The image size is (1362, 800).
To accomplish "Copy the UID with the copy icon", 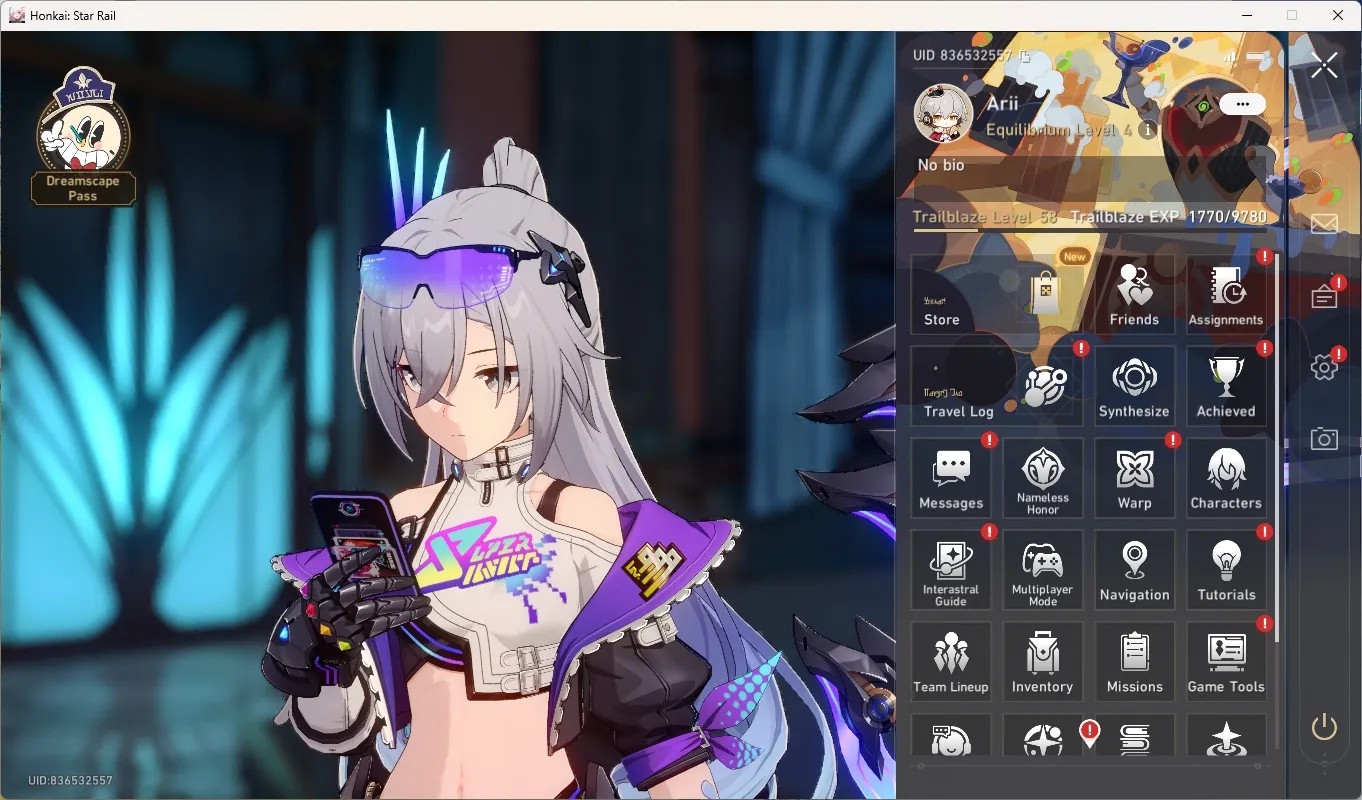I will [x=1024, y=57].
